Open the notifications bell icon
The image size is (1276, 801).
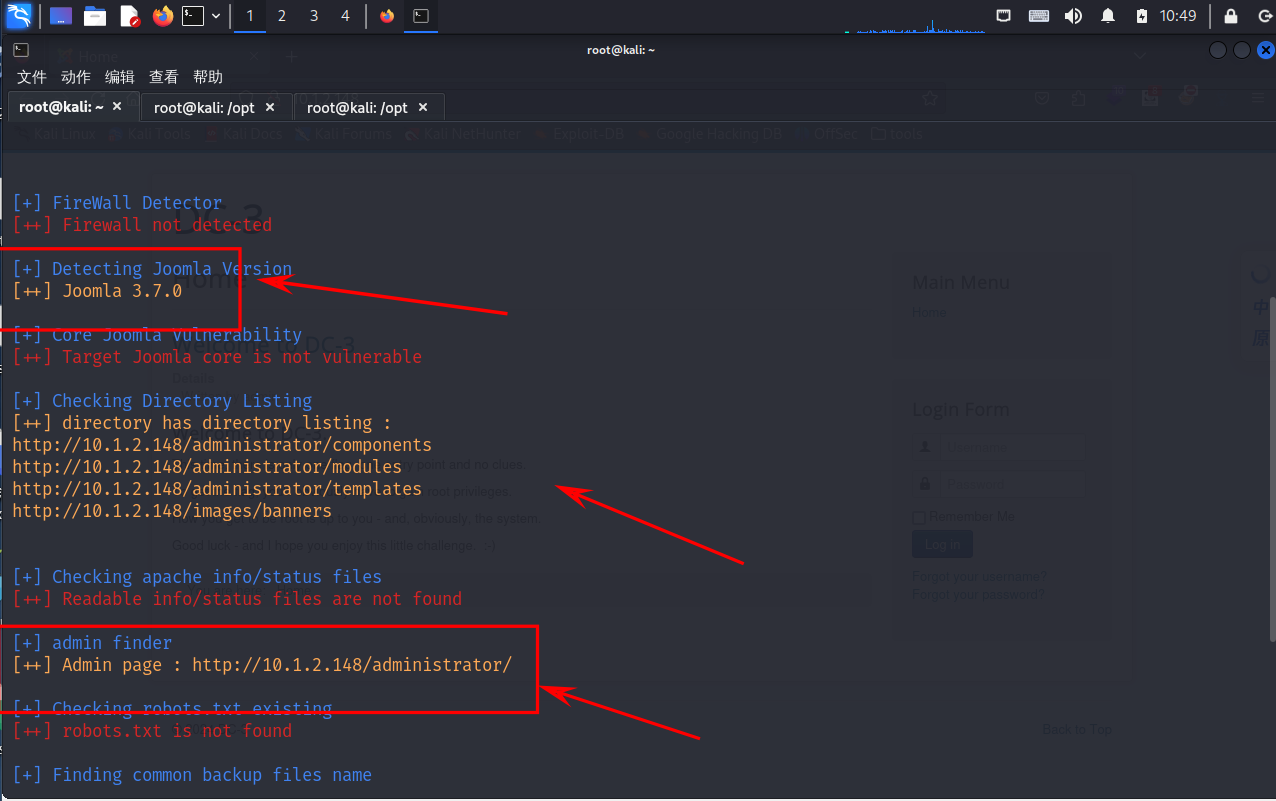(x=1108, y=16)
